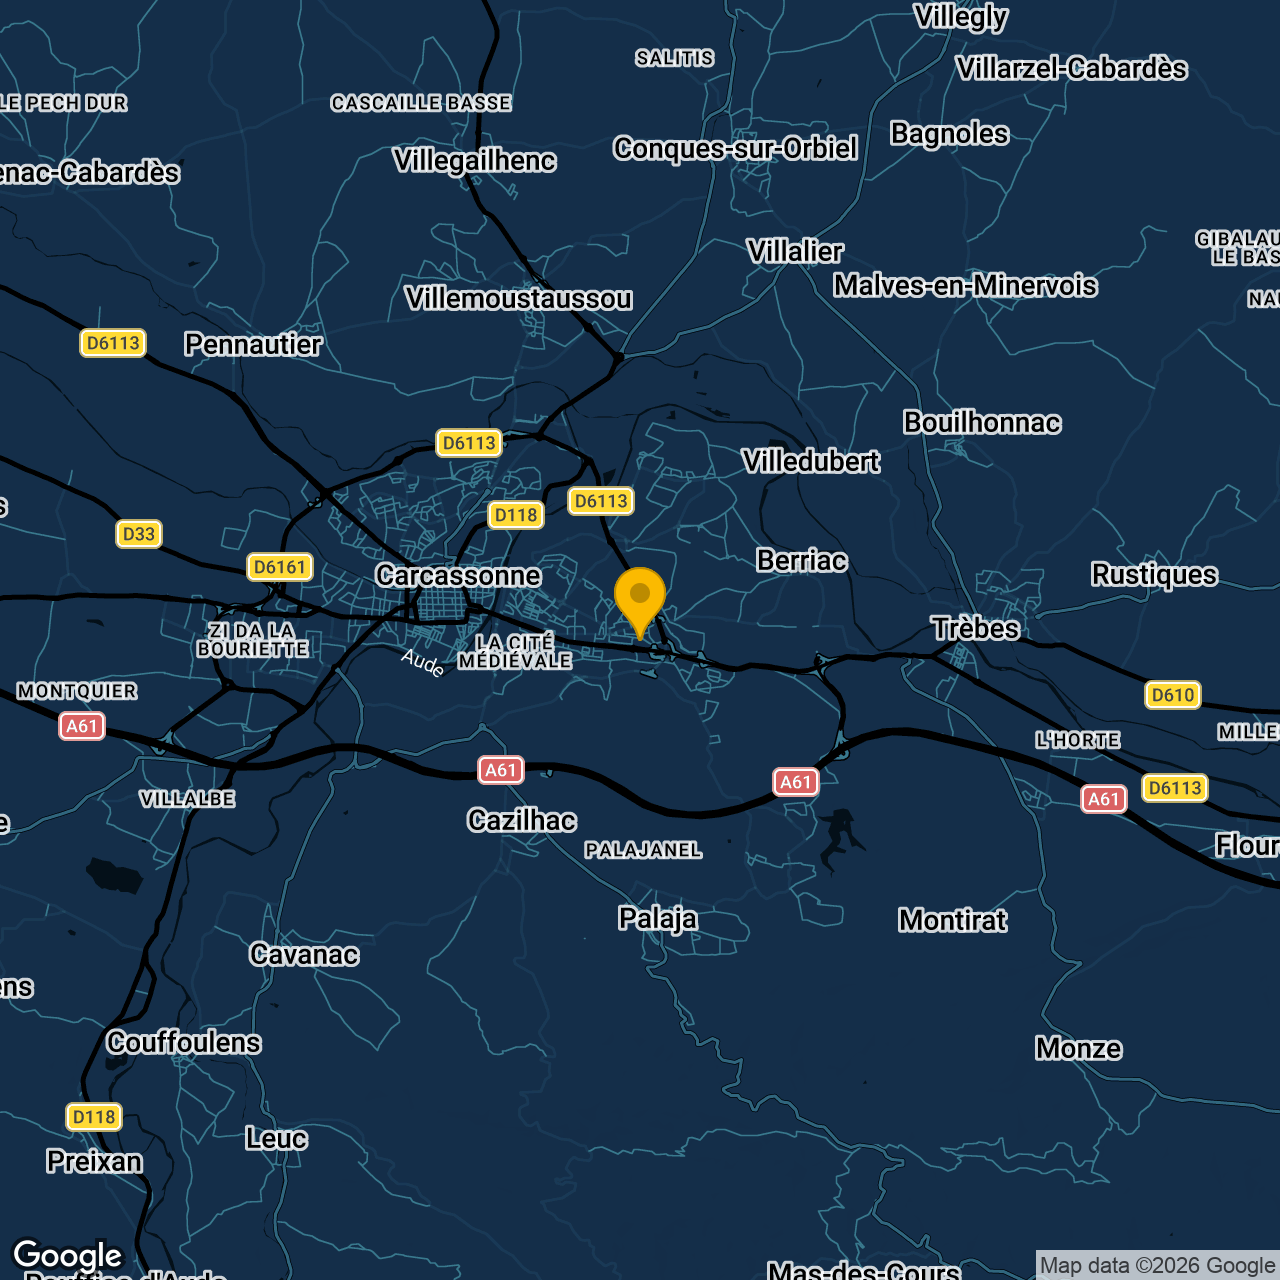
Task: Click the Berriac village label
Action: [801, 561]
